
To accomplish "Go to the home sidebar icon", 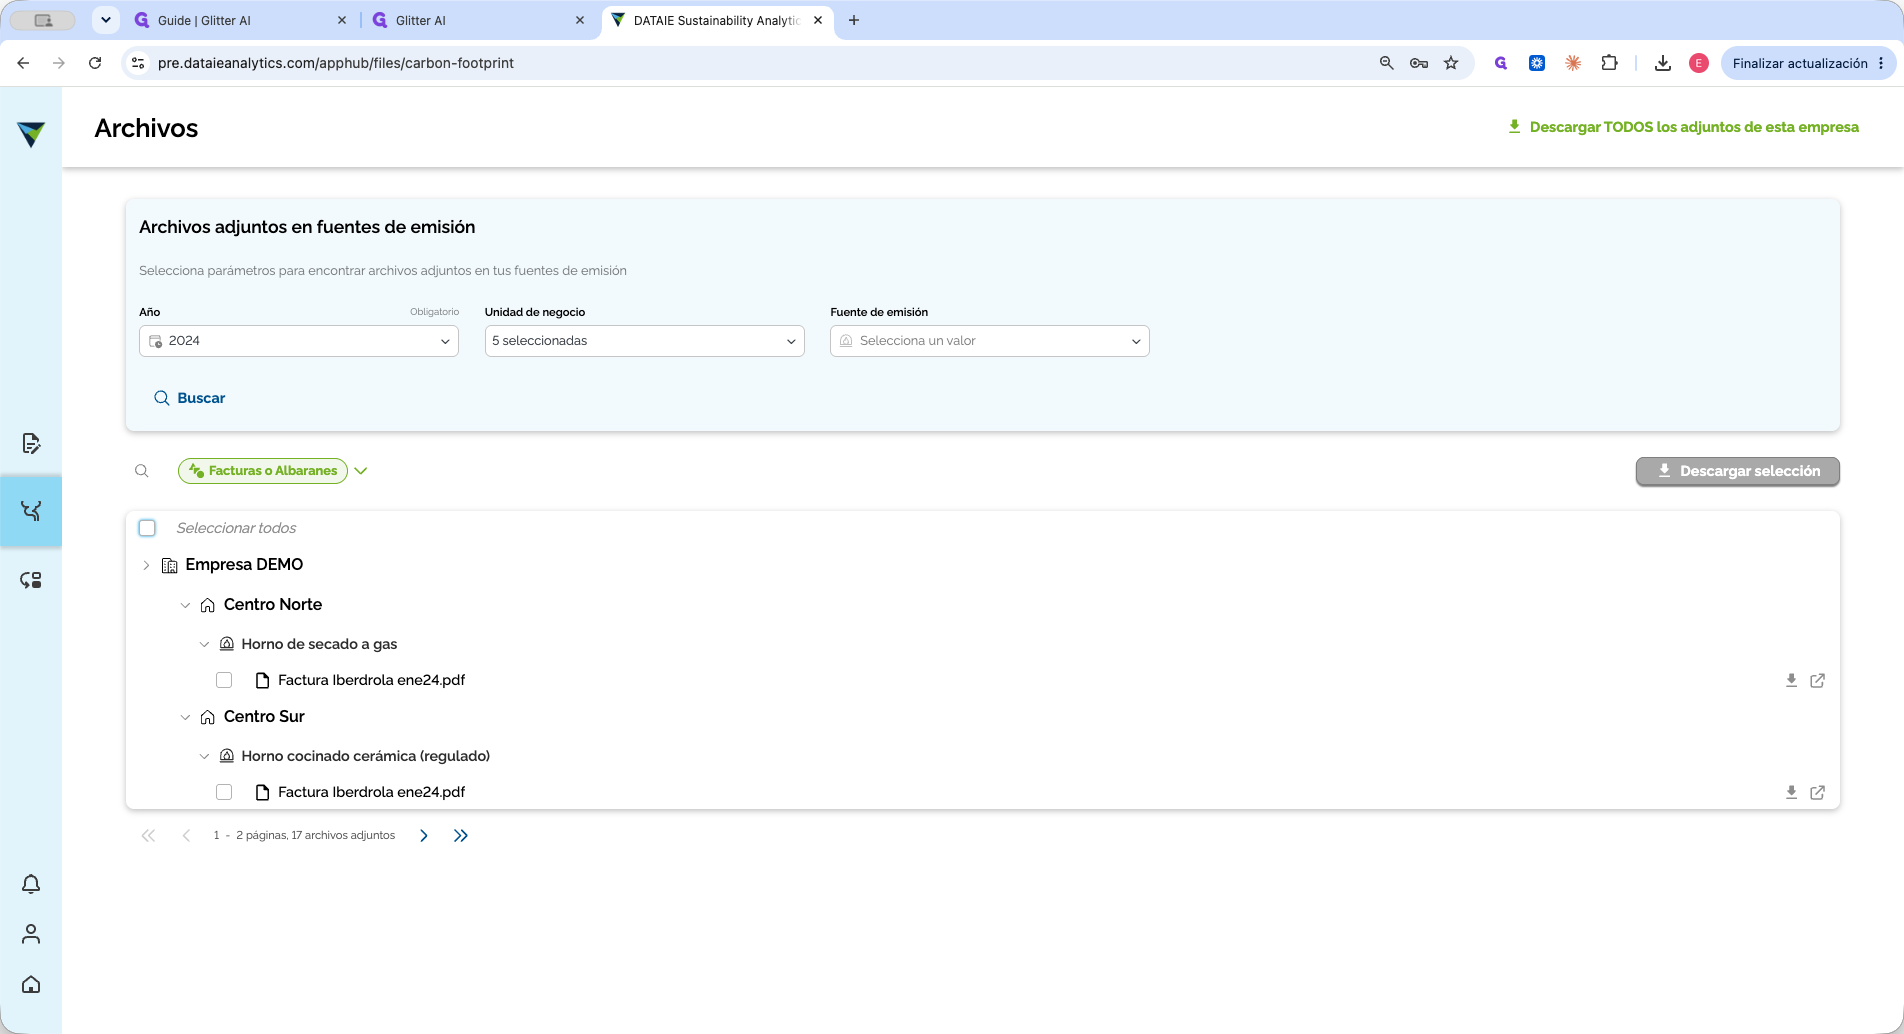I will (31, 984).
